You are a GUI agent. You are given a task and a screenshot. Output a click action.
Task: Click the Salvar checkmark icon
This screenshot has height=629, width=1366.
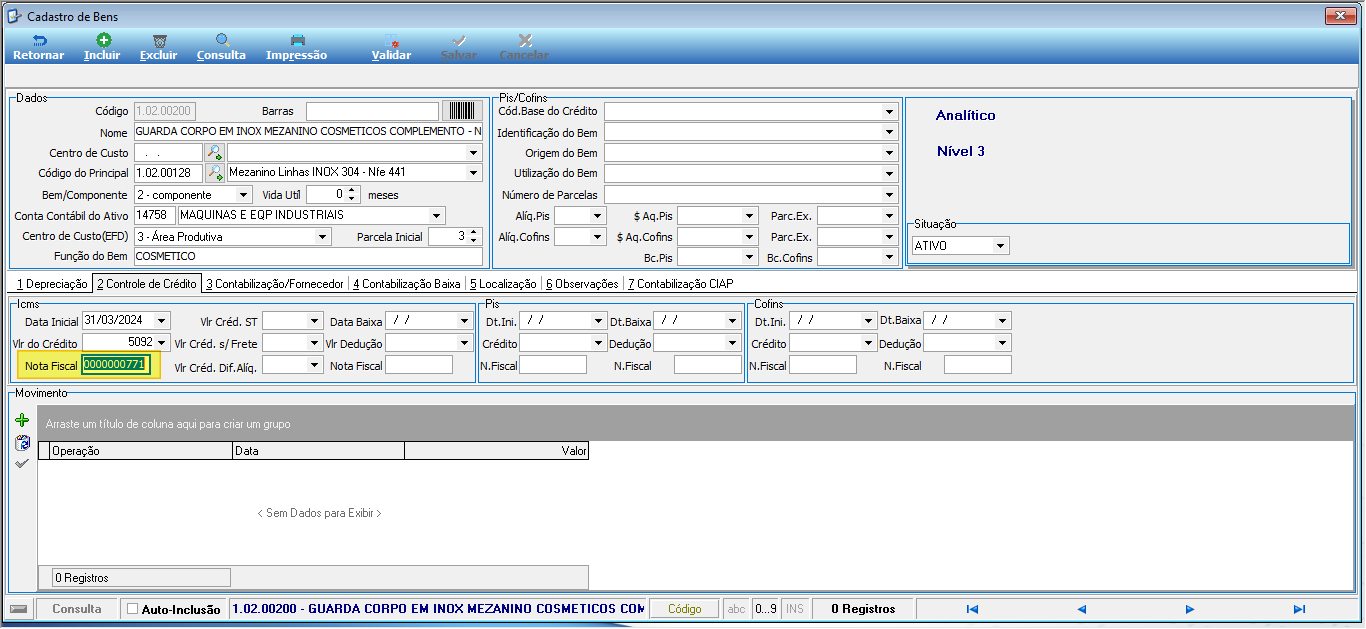pyautogui.click(x=459, y=41)
